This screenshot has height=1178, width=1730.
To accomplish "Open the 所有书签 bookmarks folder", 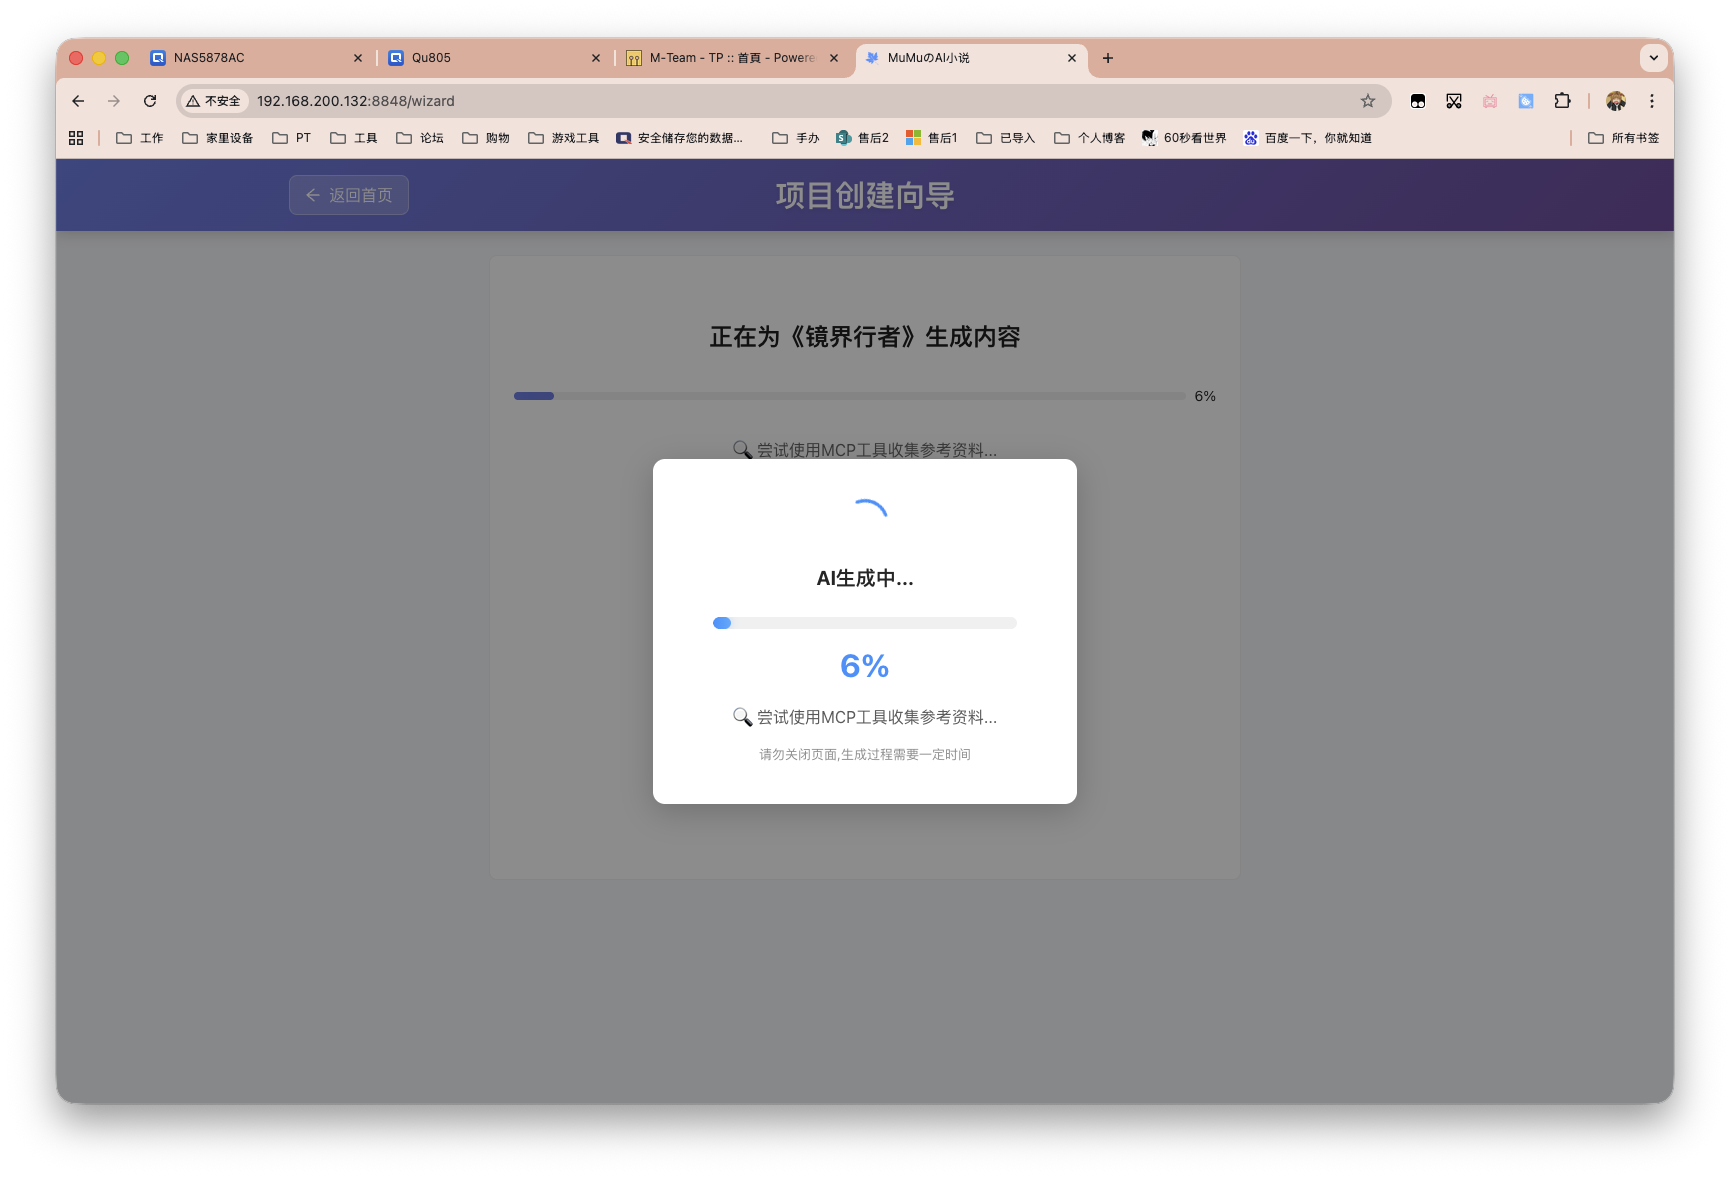I will [x=1622, y=137].
